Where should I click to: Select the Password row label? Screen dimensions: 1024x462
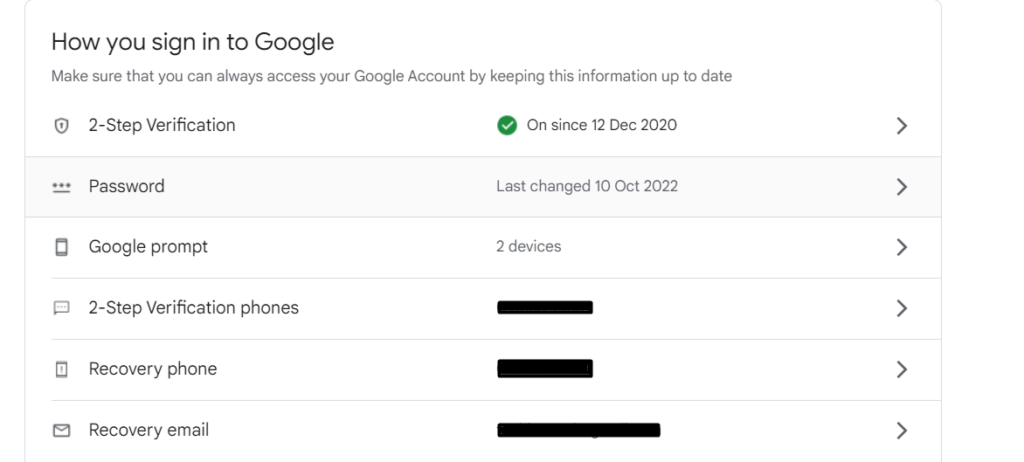coord(126,187)
